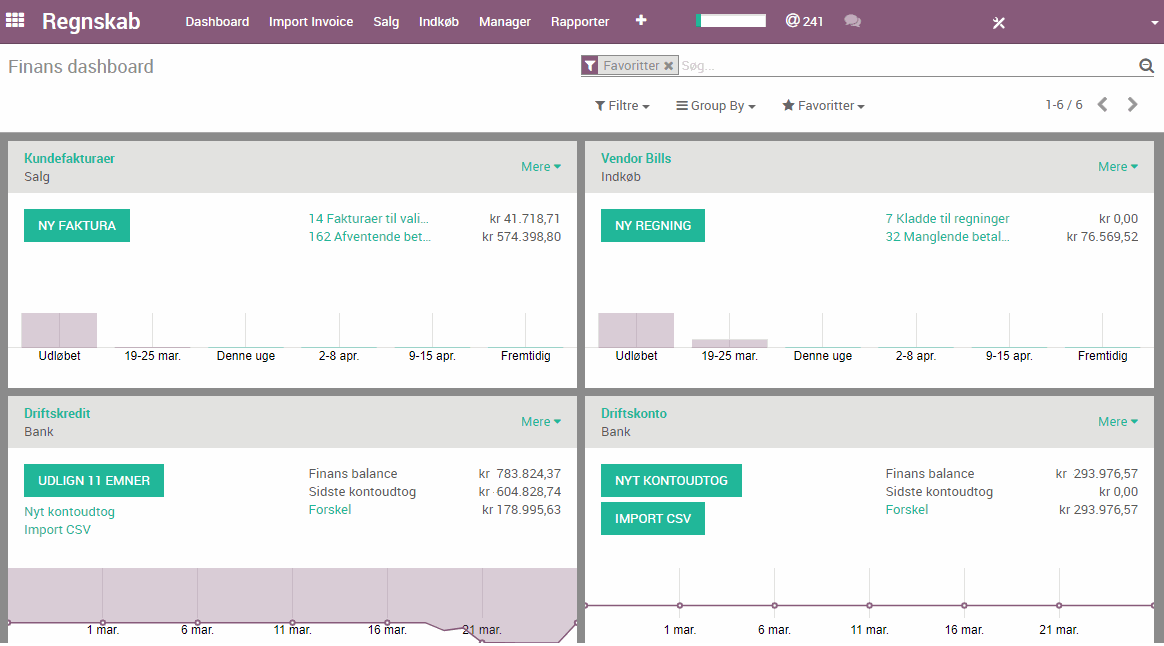
Task: Open the Filtre dropdown
Action: tap(622, 105)
